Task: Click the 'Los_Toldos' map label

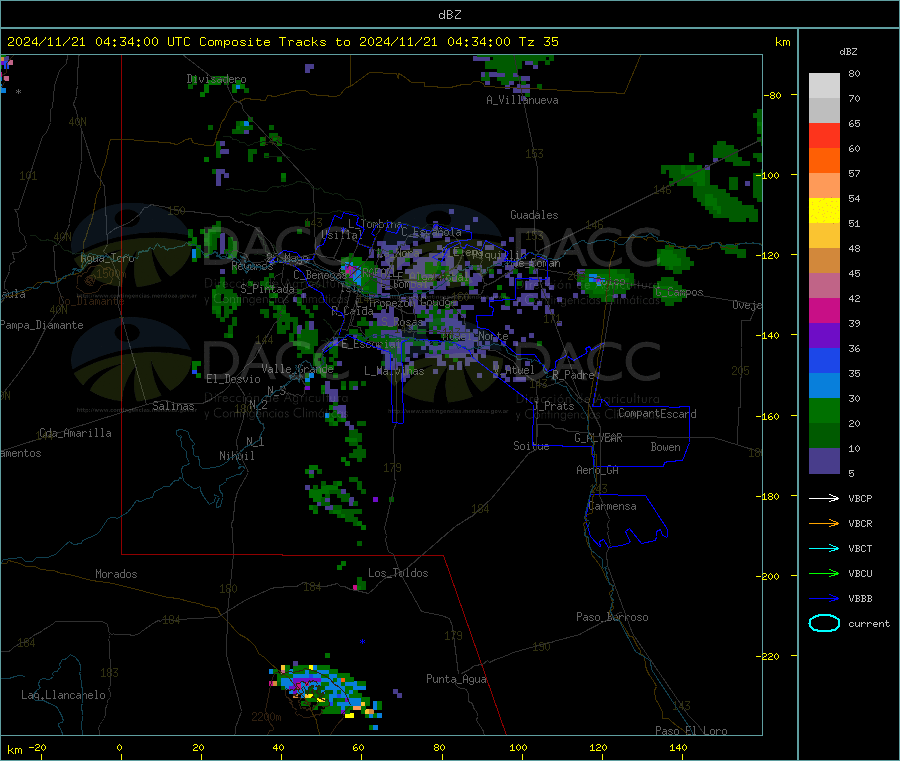Action: click(x=398, y=573)
